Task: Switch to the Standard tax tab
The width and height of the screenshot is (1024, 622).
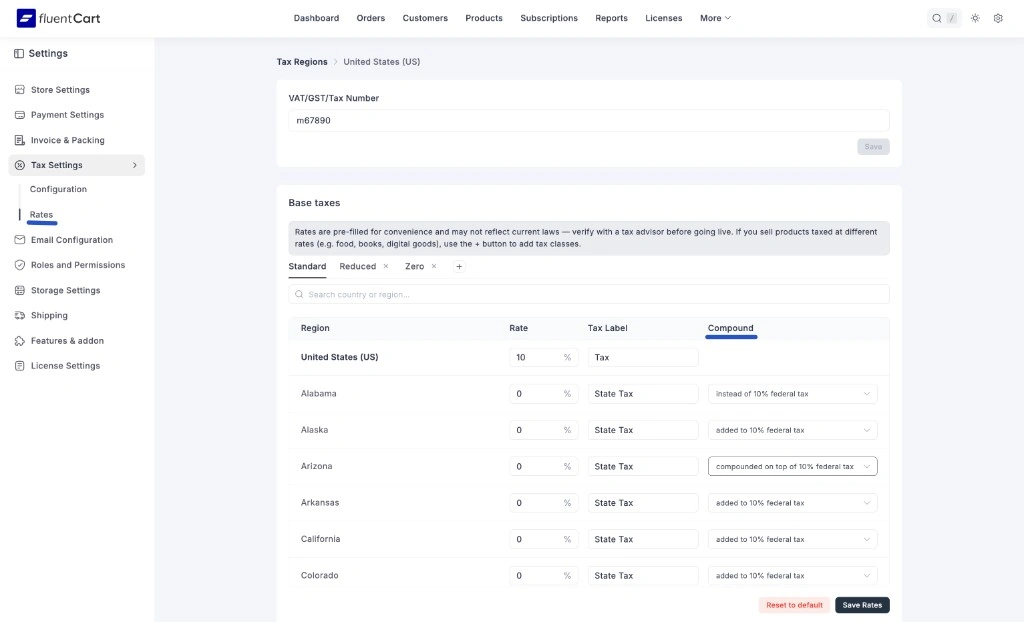Action: pos(307,267)
